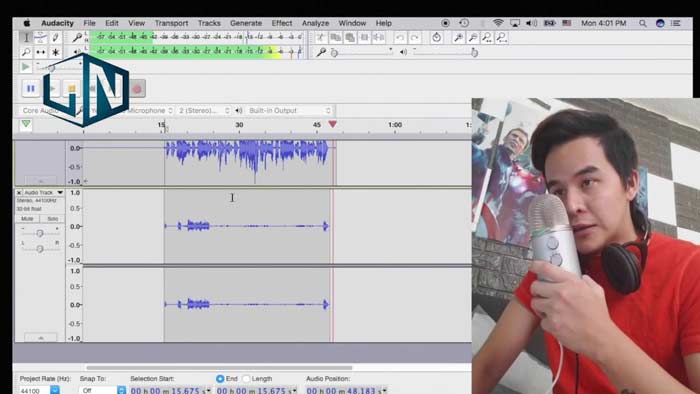This screenshot has width=700, height=394.
Task: Open the Audio Track name dropdown menu
Action: 60,192
